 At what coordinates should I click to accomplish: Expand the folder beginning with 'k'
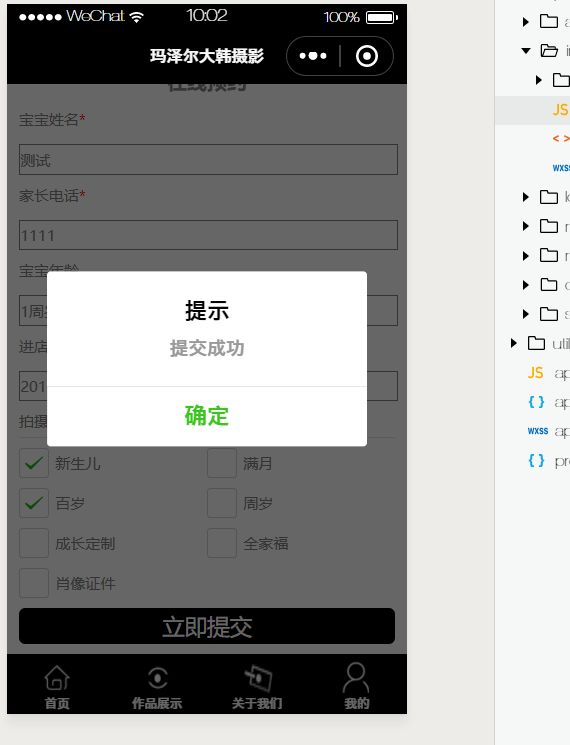[x=525, y=197]
